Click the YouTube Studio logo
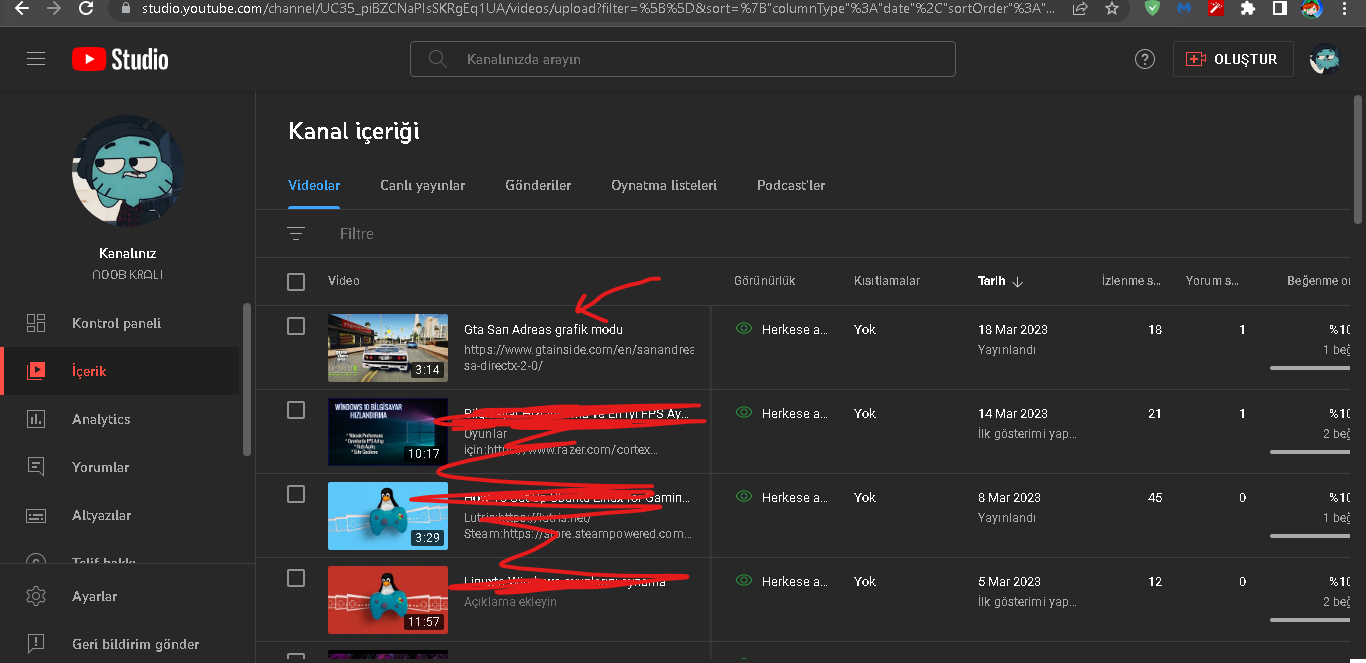The image size is (1366, 663). pyautogui.click(x=120, y=59)
